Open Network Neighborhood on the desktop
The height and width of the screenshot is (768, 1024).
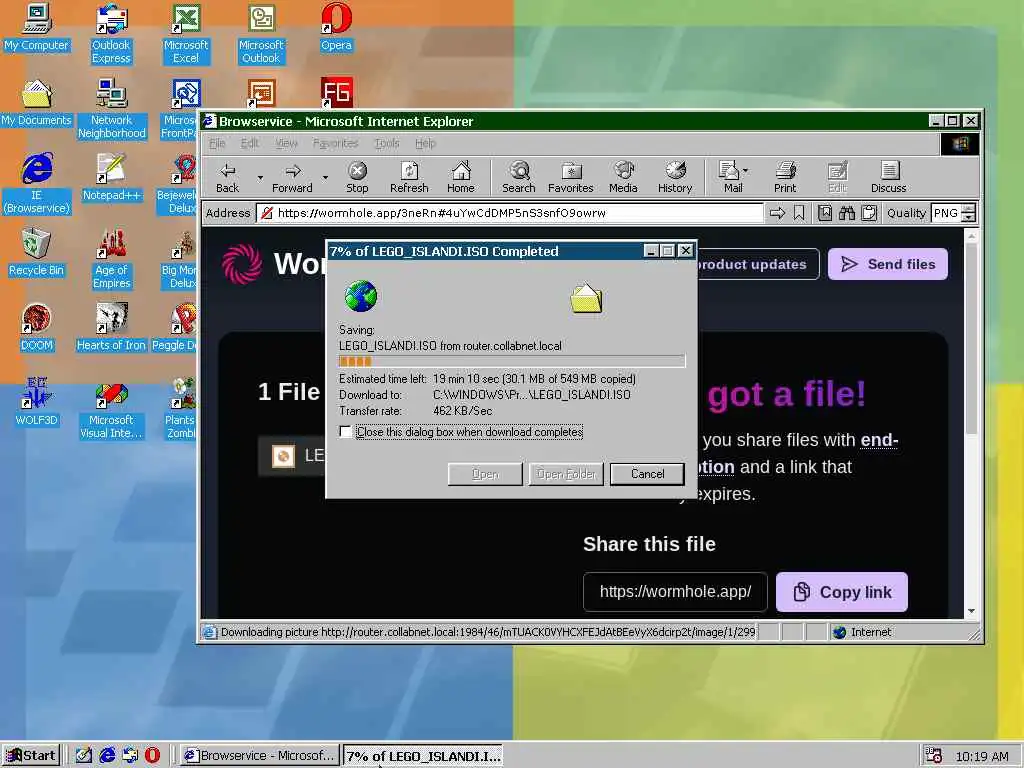[x=112, y=109]
